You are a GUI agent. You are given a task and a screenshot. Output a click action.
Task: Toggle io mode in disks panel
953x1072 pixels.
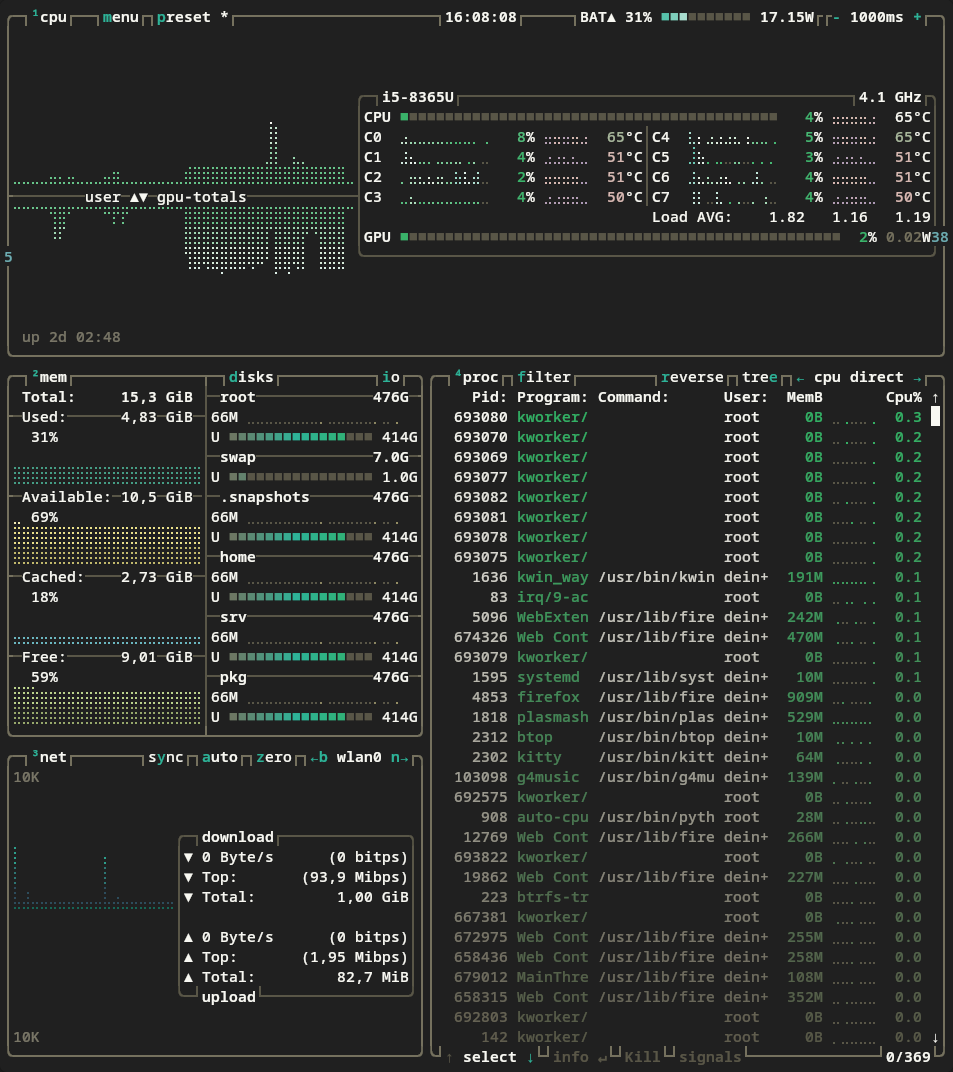(390, 377)
